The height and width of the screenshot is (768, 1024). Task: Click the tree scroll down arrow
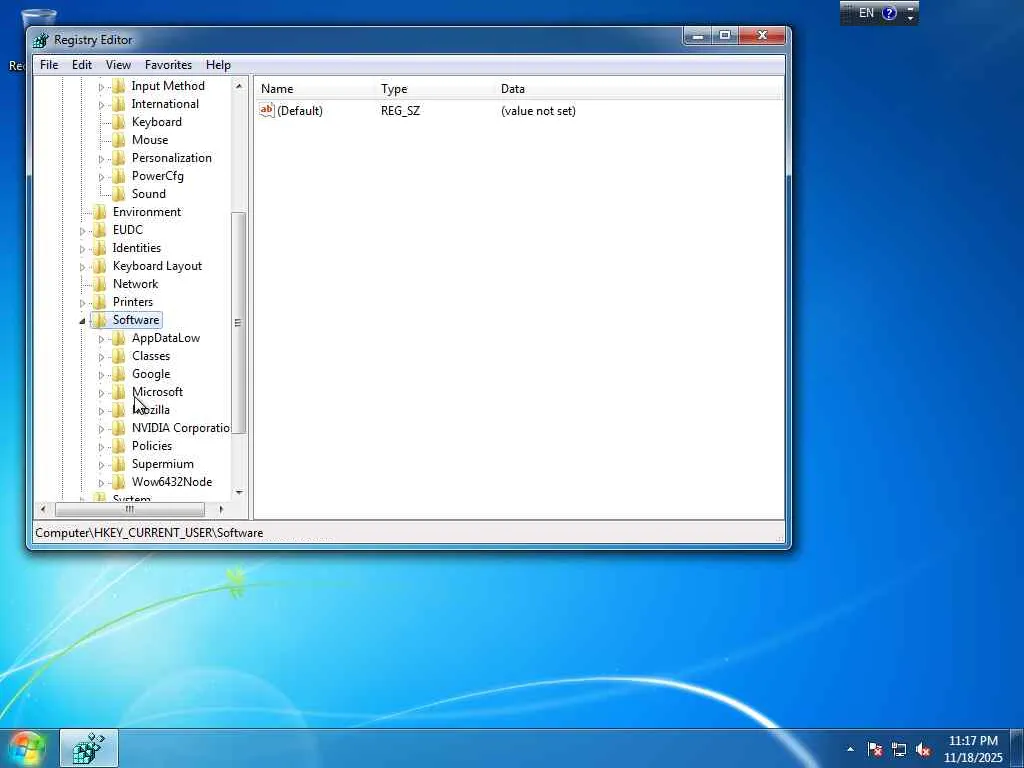point(238,492)
